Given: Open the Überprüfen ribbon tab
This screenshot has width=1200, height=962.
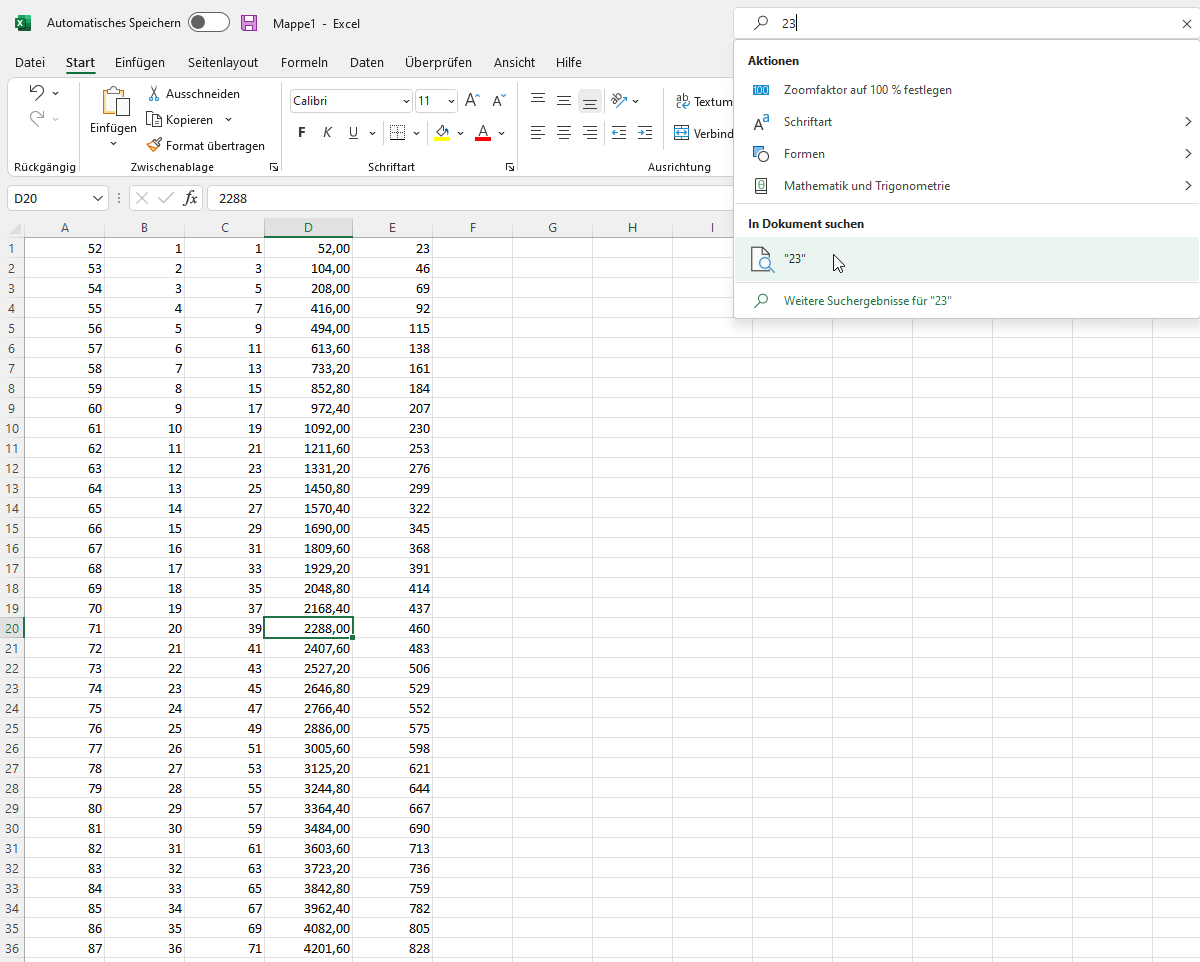Looking at the screenshot, I should tap(438, 62).
